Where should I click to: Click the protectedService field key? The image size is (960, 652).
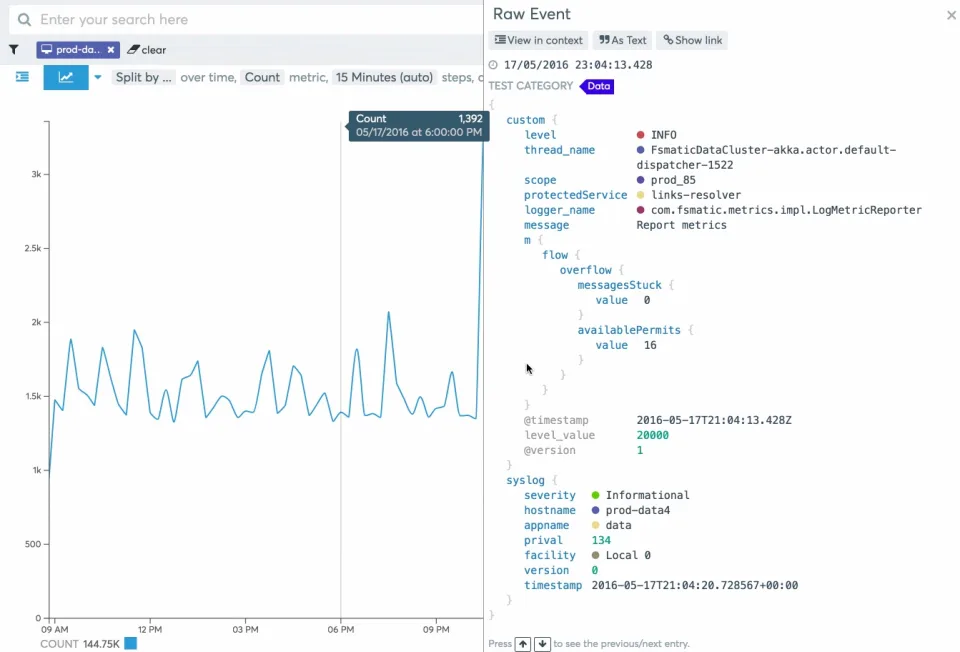pyautogui.click(x=576, y=195)
